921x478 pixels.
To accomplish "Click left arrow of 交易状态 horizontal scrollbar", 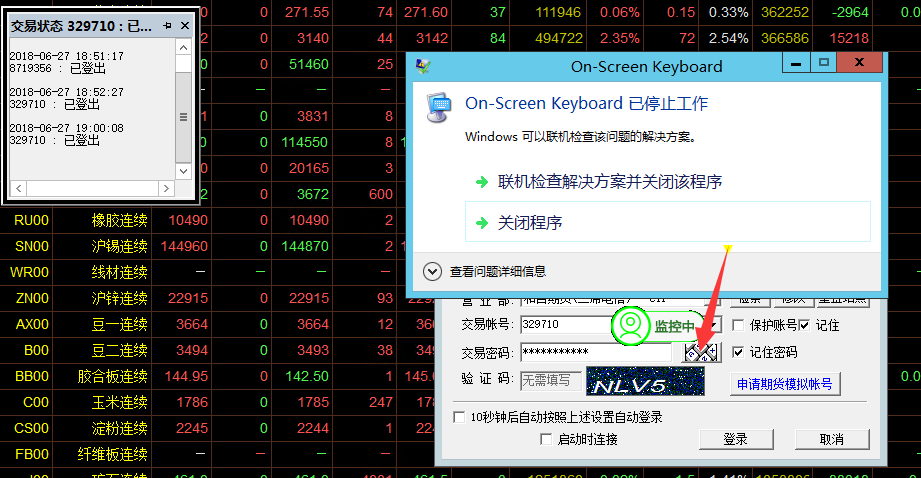I will 18,188.
